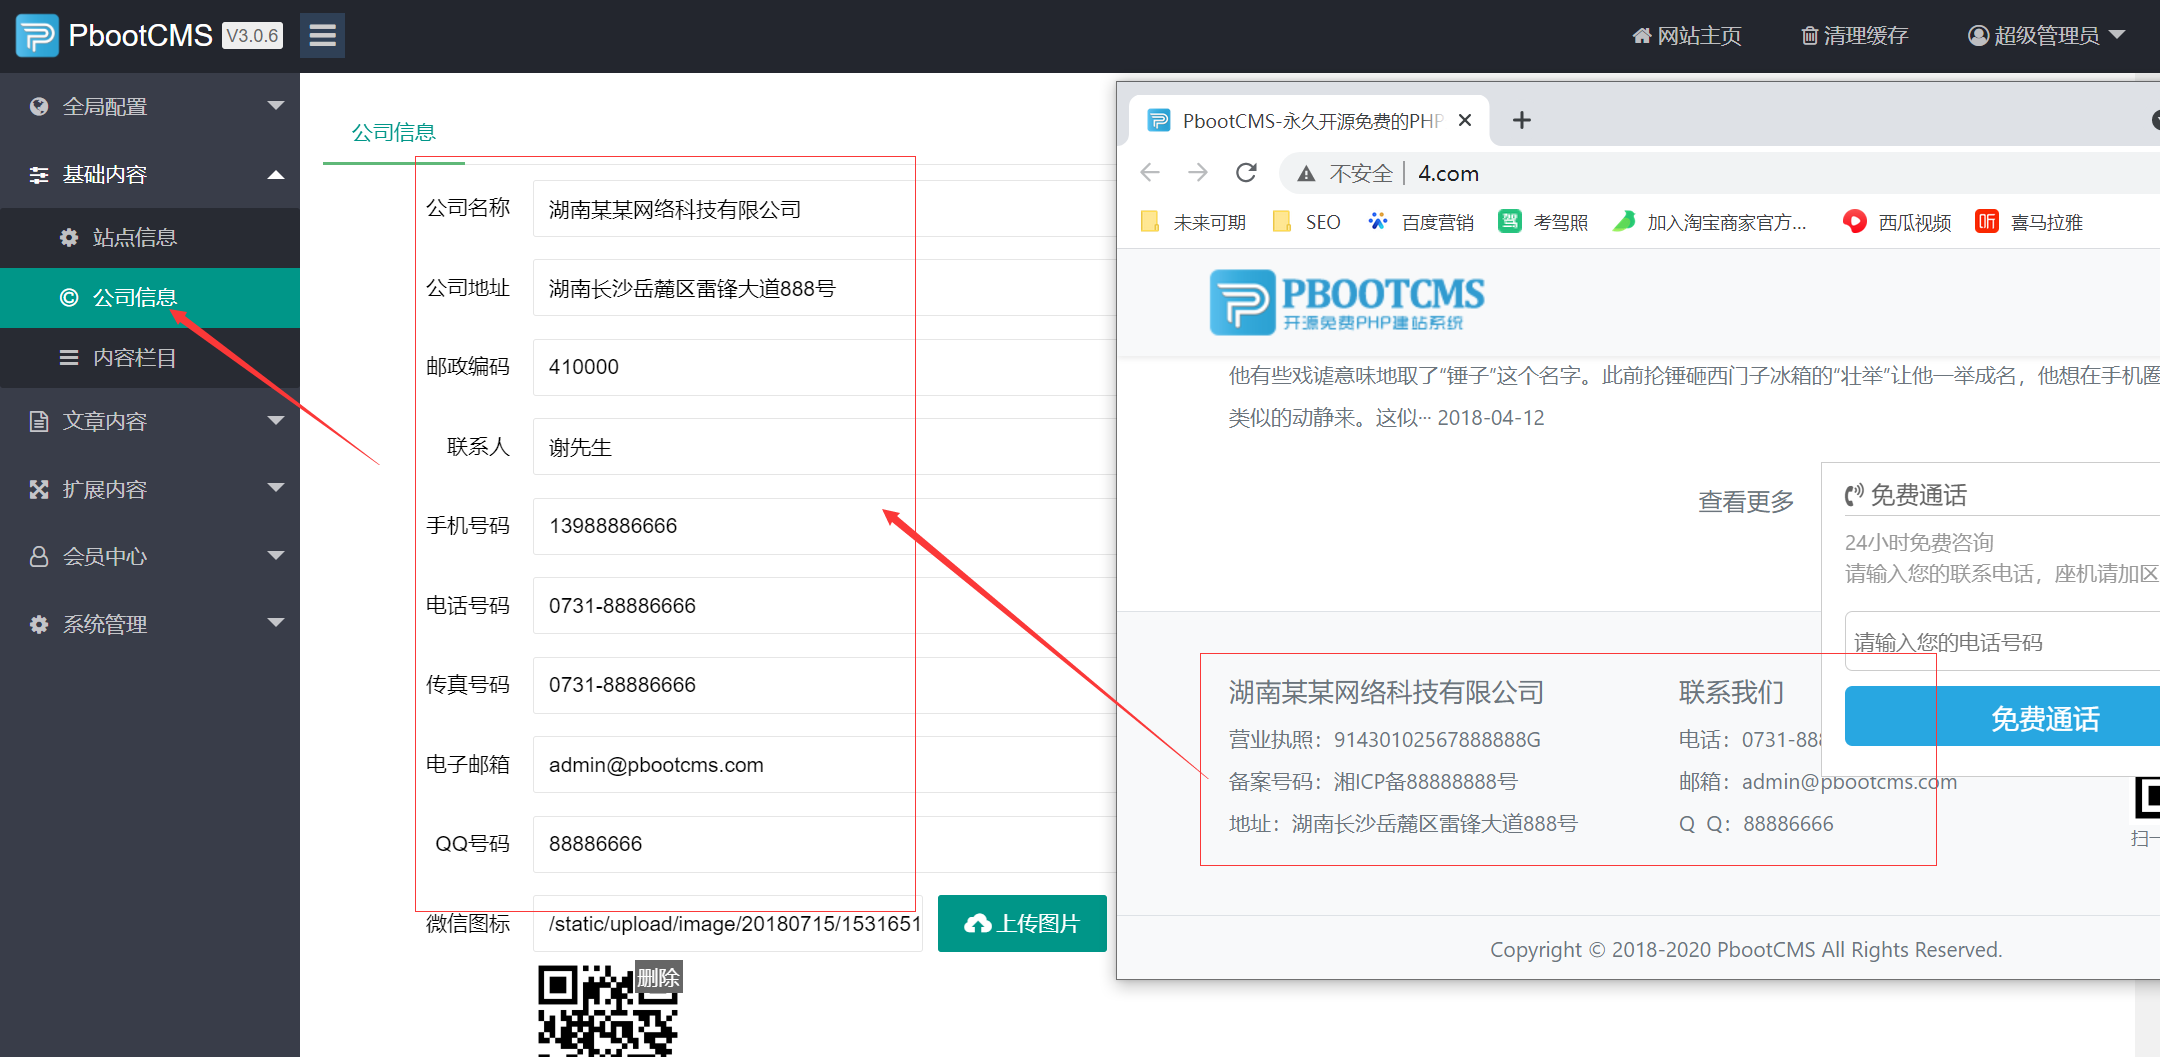Click the 公司名称 input field
Screen dimensions: 2160x1057
(x=824, y=209)
